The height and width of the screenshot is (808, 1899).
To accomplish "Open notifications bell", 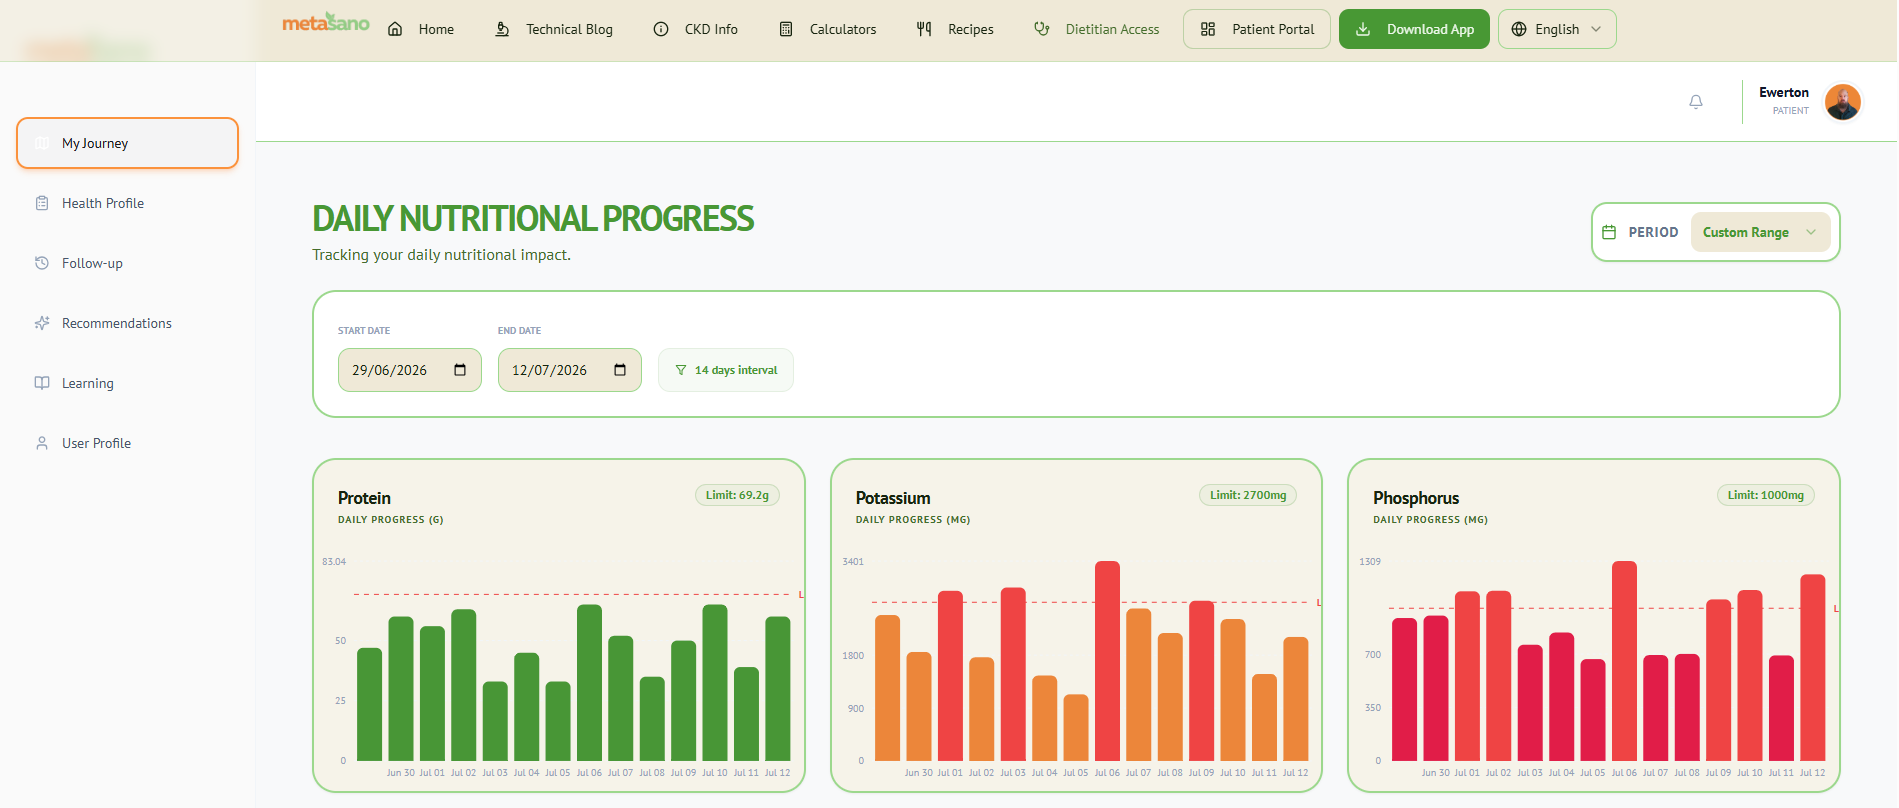I will pyautogui.click(x=1696, y=102).
